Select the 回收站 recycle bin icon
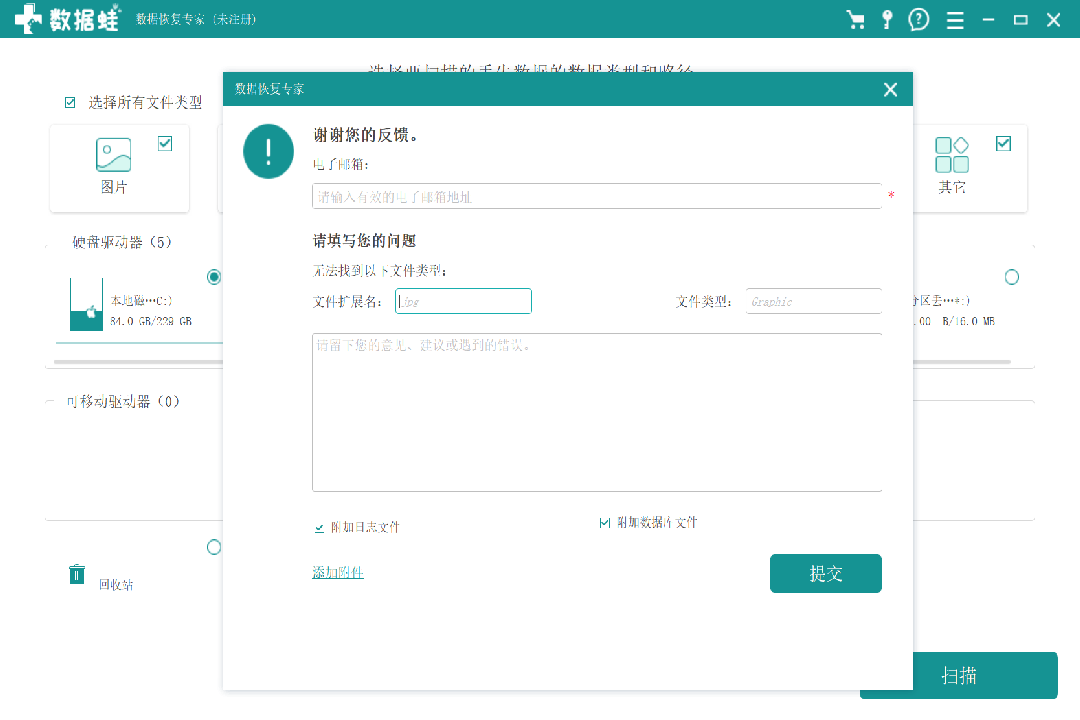1080x720 pixels. [x=77, y=574]
